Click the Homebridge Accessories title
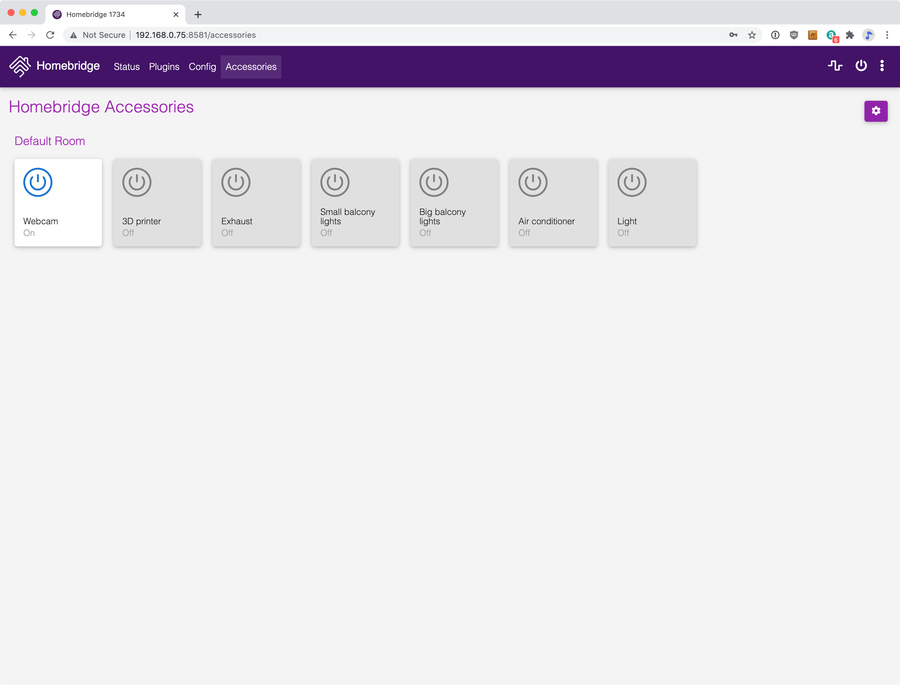The height and width of the screenshot is (685, 900). coord(101,107)
